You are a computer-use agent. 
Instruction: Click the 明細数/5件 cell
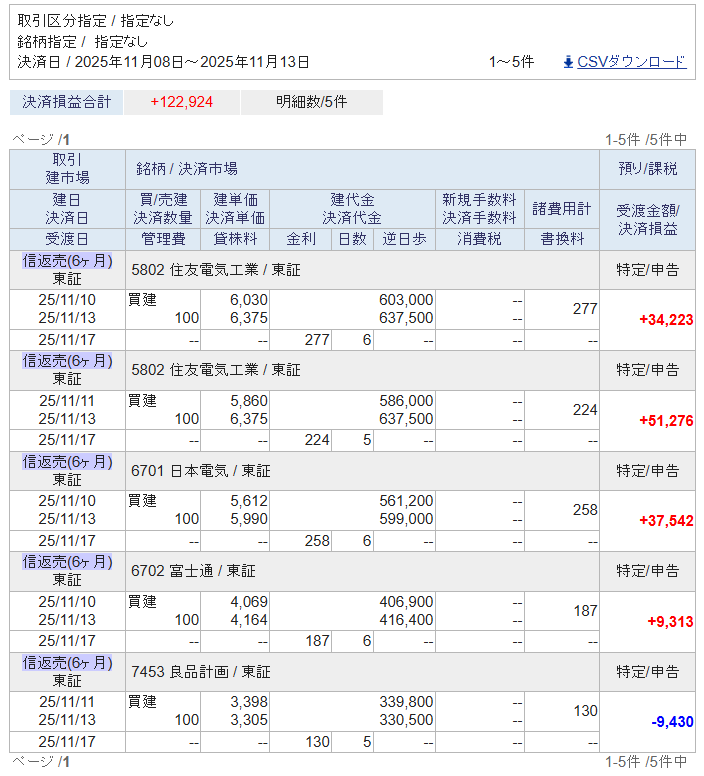coord(312,102)
